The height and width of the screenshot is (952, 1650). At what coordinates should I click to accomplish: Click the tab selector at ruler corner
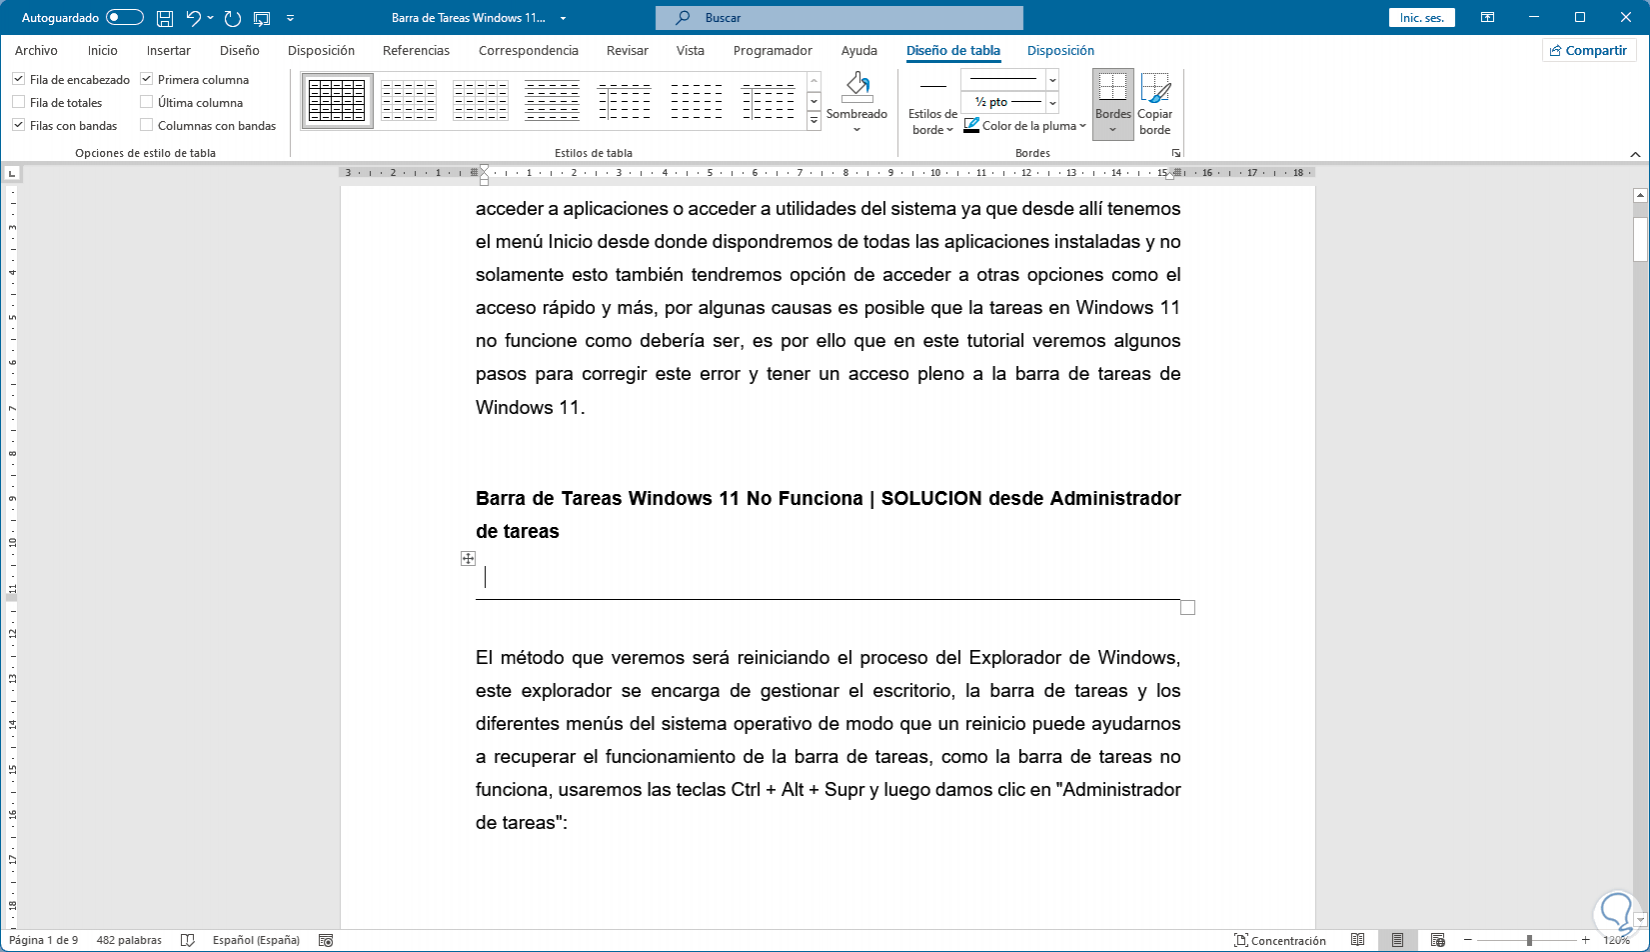pos(12,173)
